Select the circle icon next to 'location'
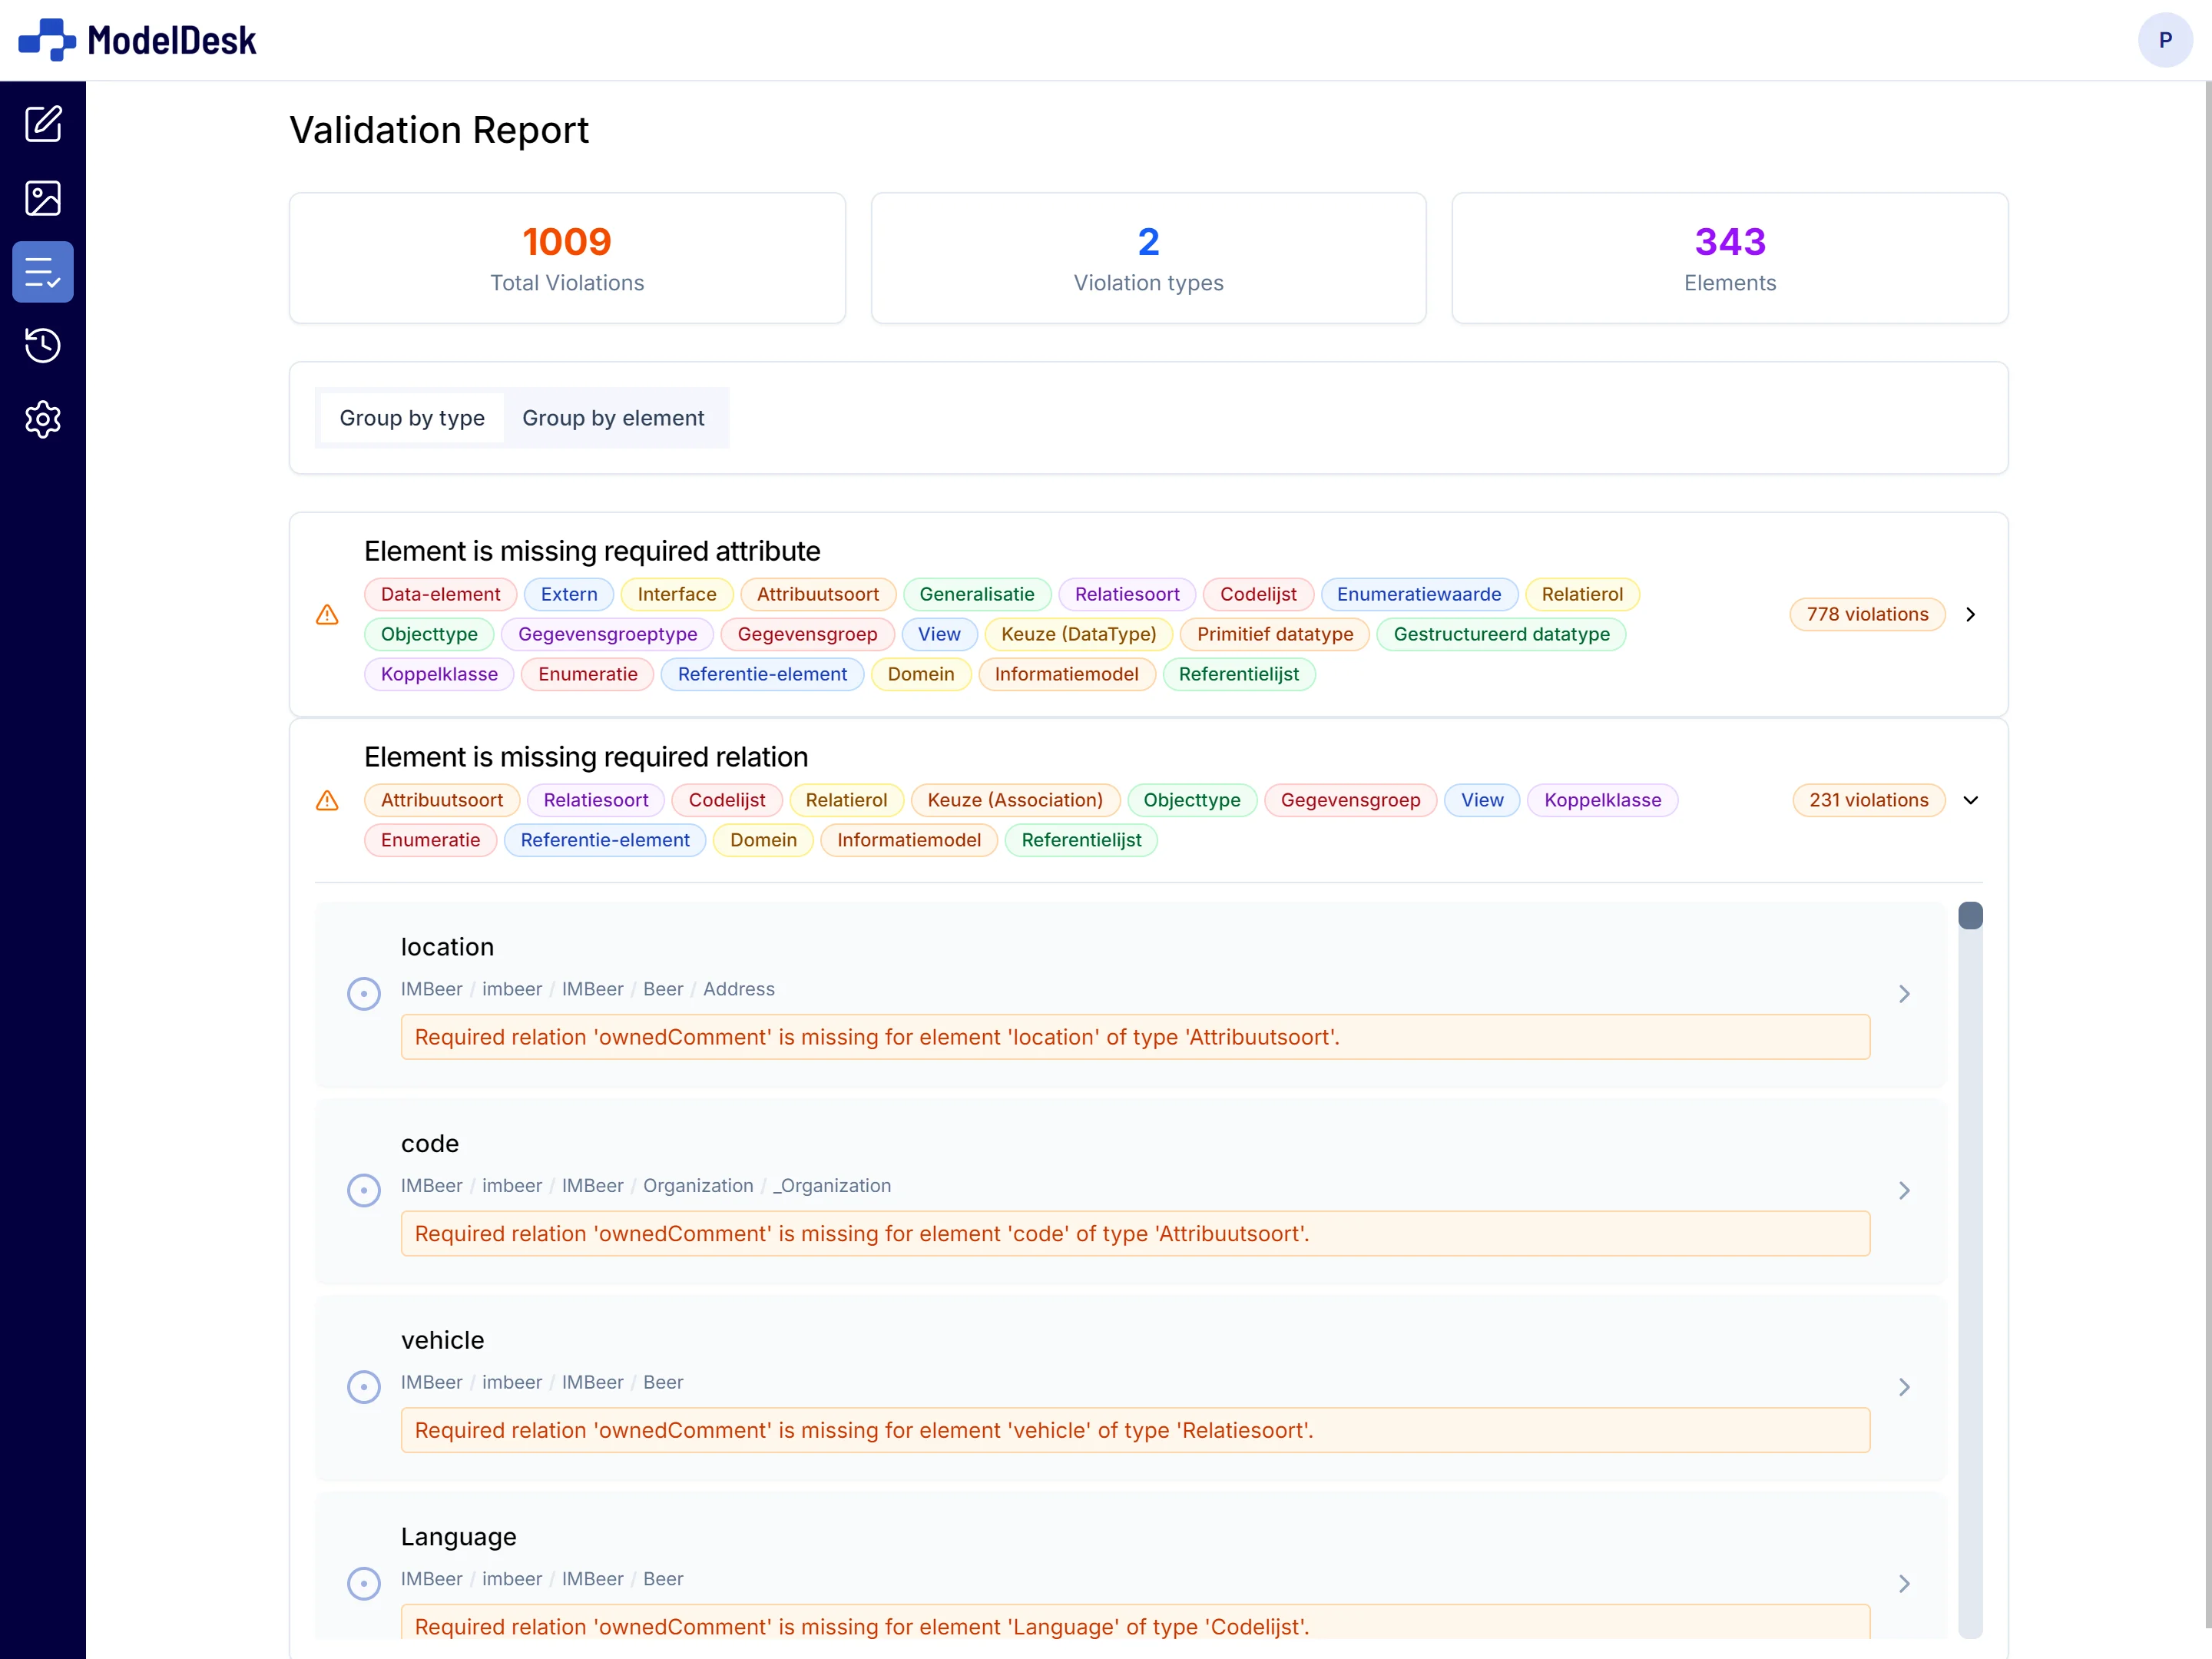 363,993
